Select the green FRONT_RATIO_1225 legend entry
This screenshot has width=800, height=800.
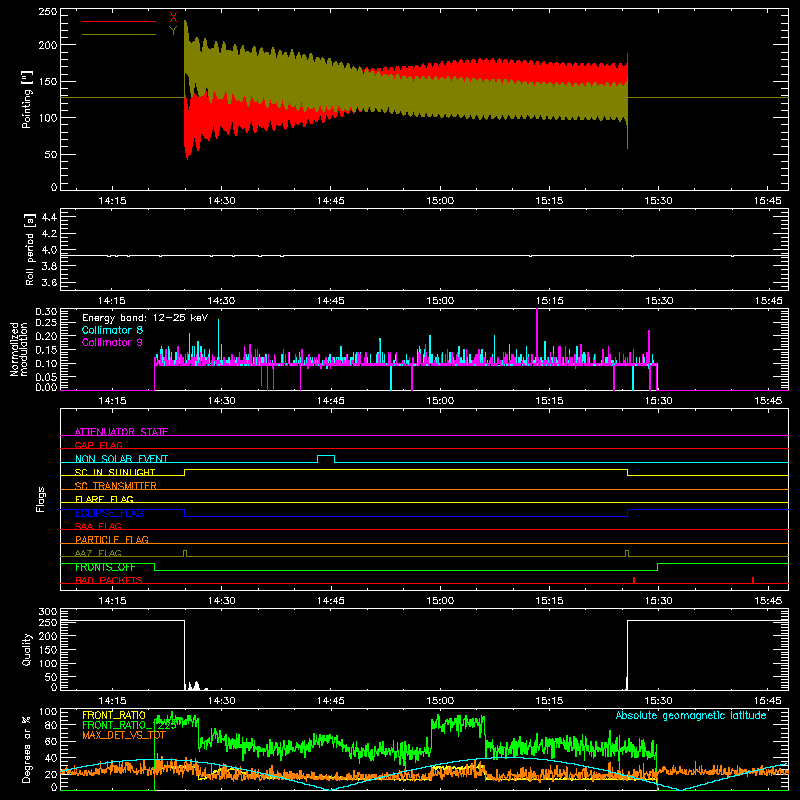(130, 725)
